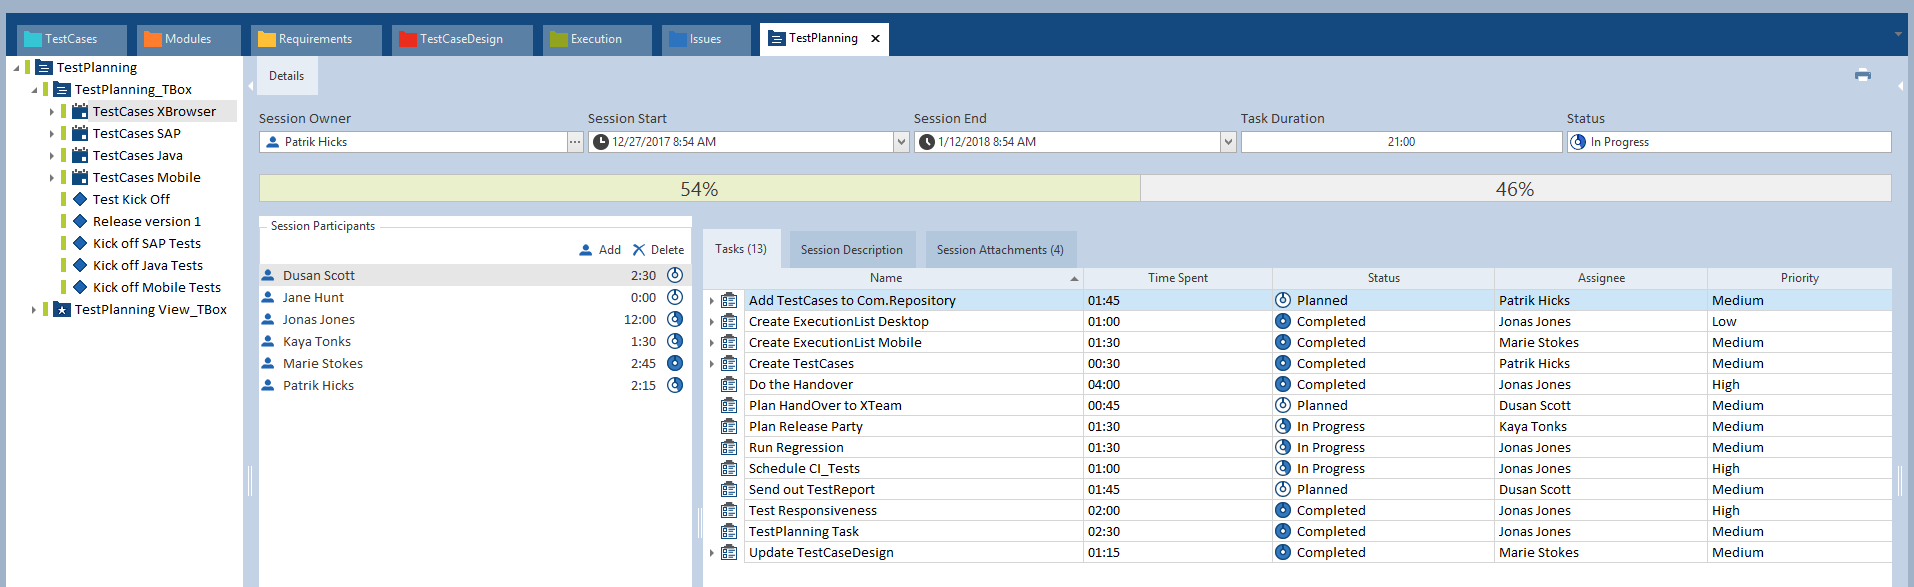Click the Task Duration input field

(x=1400, y=142)
